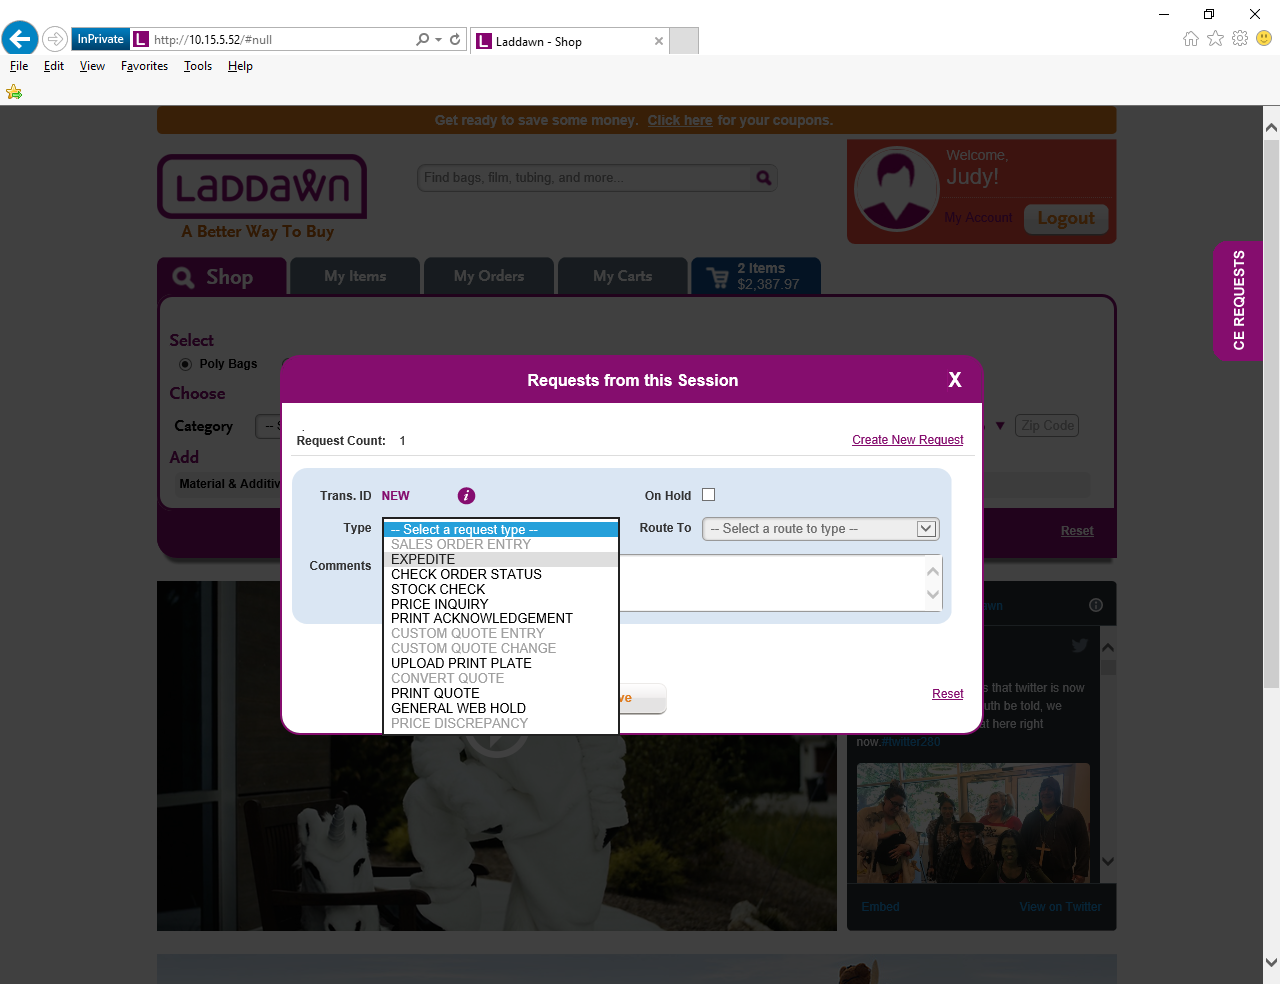
Task: Click the page scrollbar up arrow
Action: tap(1271, 127)
